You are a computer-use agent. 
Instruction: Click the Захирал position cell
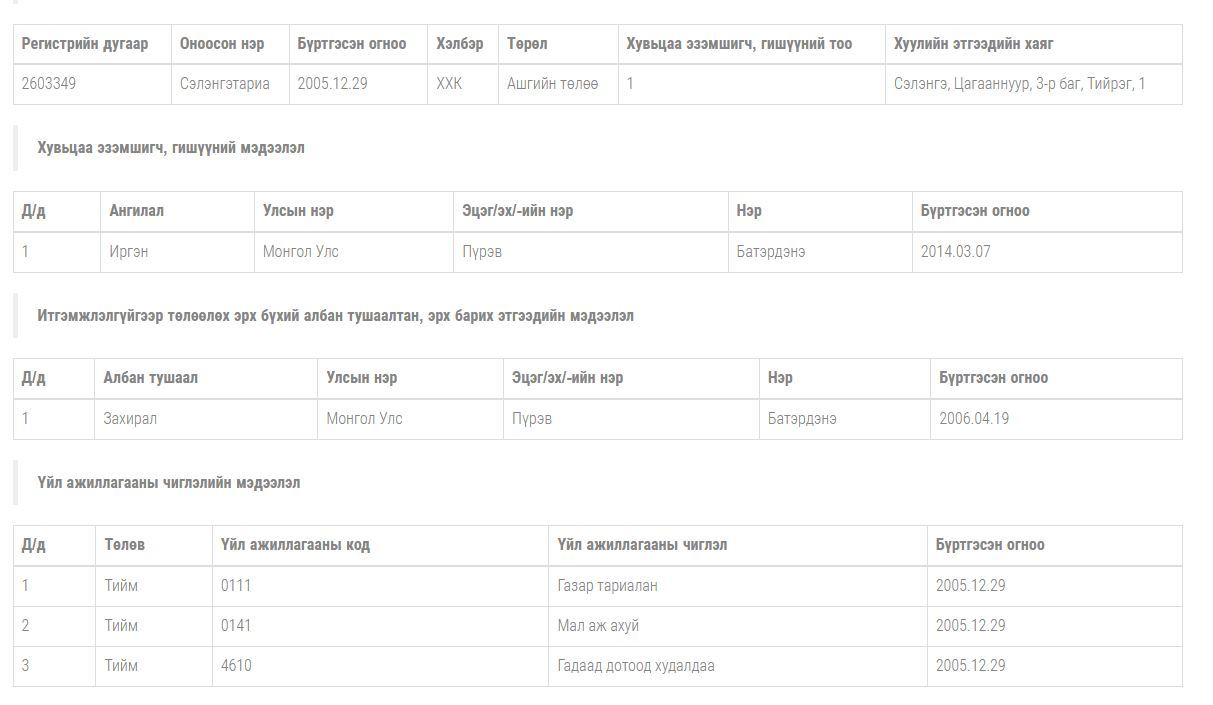[130, 419]
